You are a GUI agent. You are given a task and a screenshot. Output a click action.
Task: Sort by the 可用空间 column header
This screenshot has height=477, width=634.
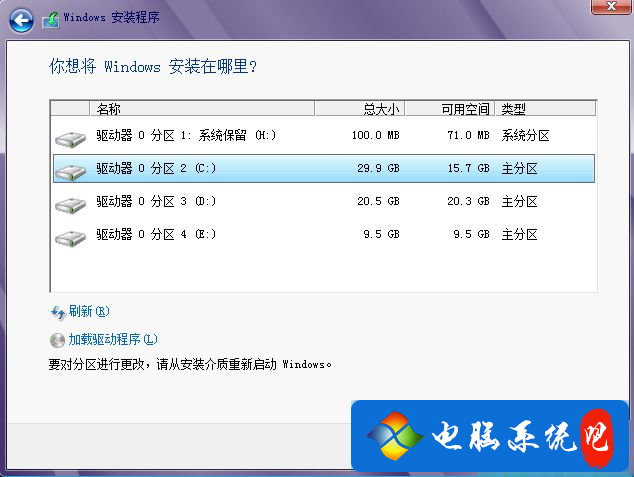(450, 109)
